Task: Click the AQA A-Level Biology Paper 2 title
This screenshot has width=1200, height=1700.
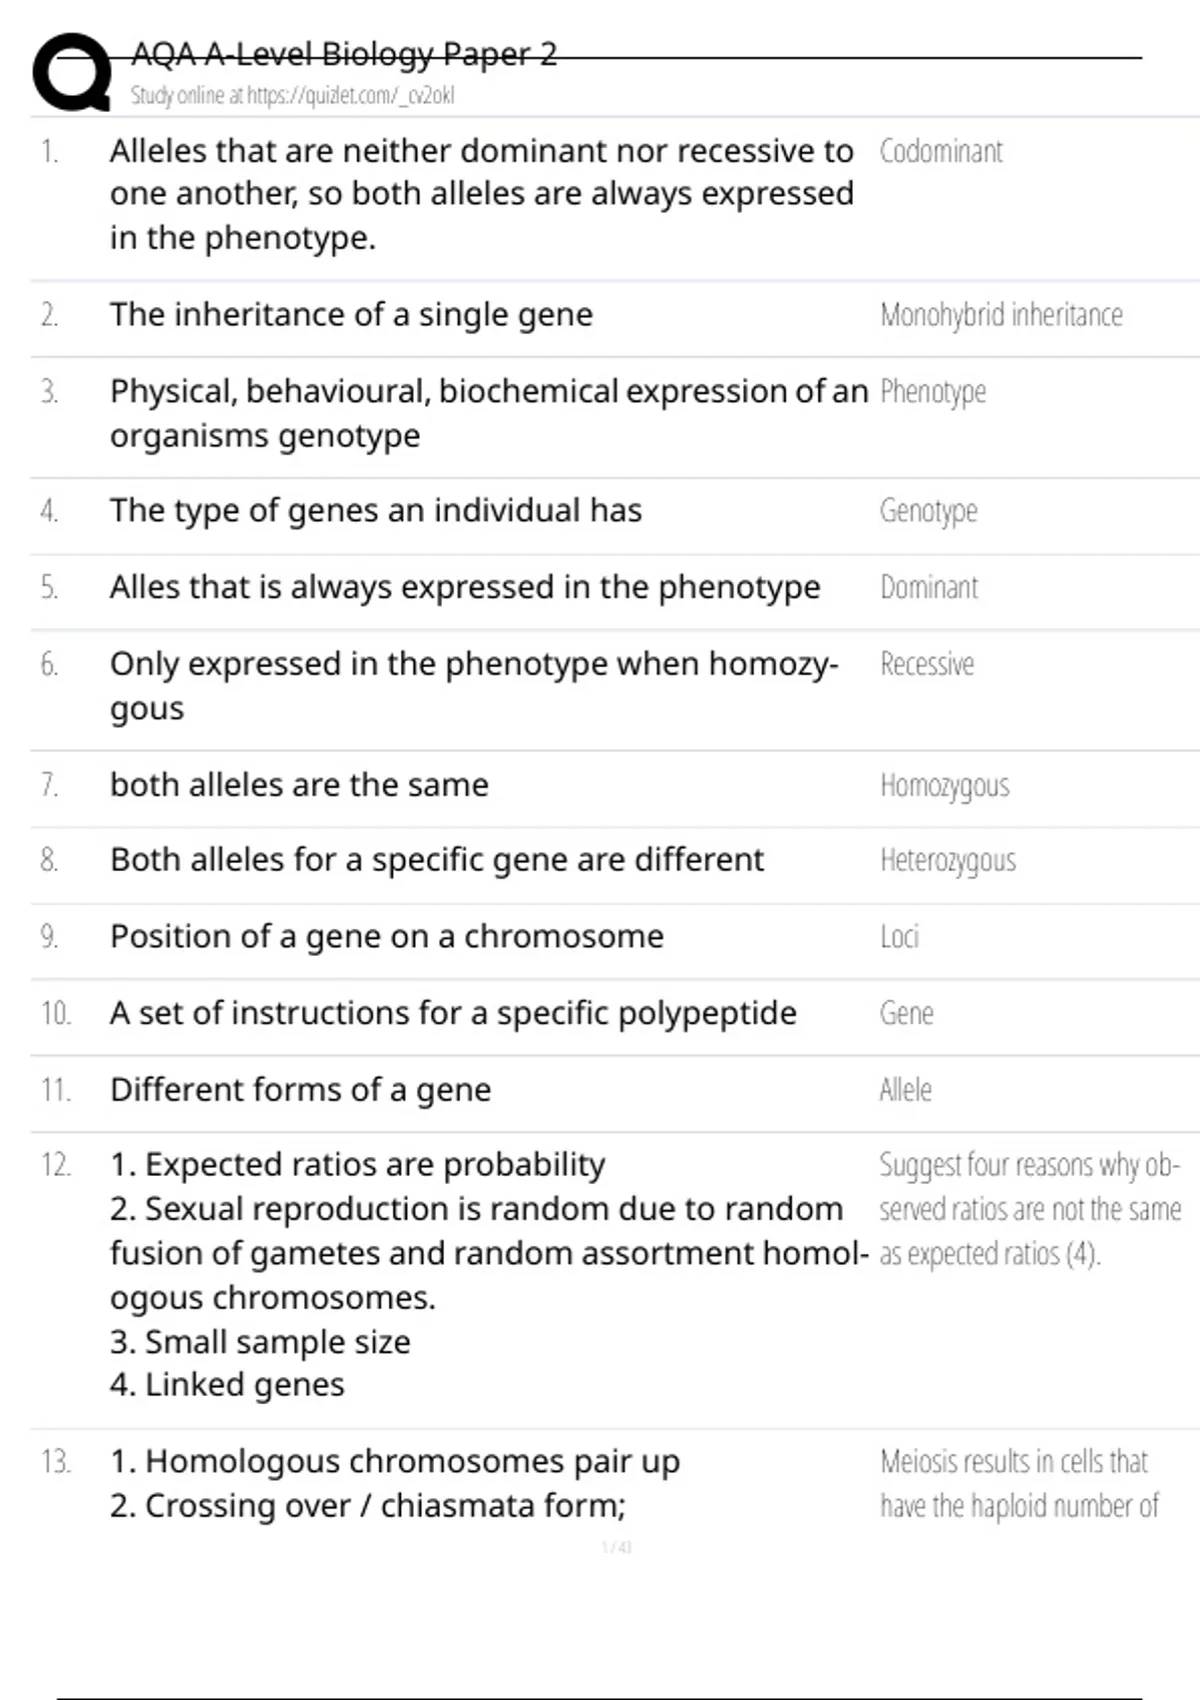Action: click(x=344, y=54)
